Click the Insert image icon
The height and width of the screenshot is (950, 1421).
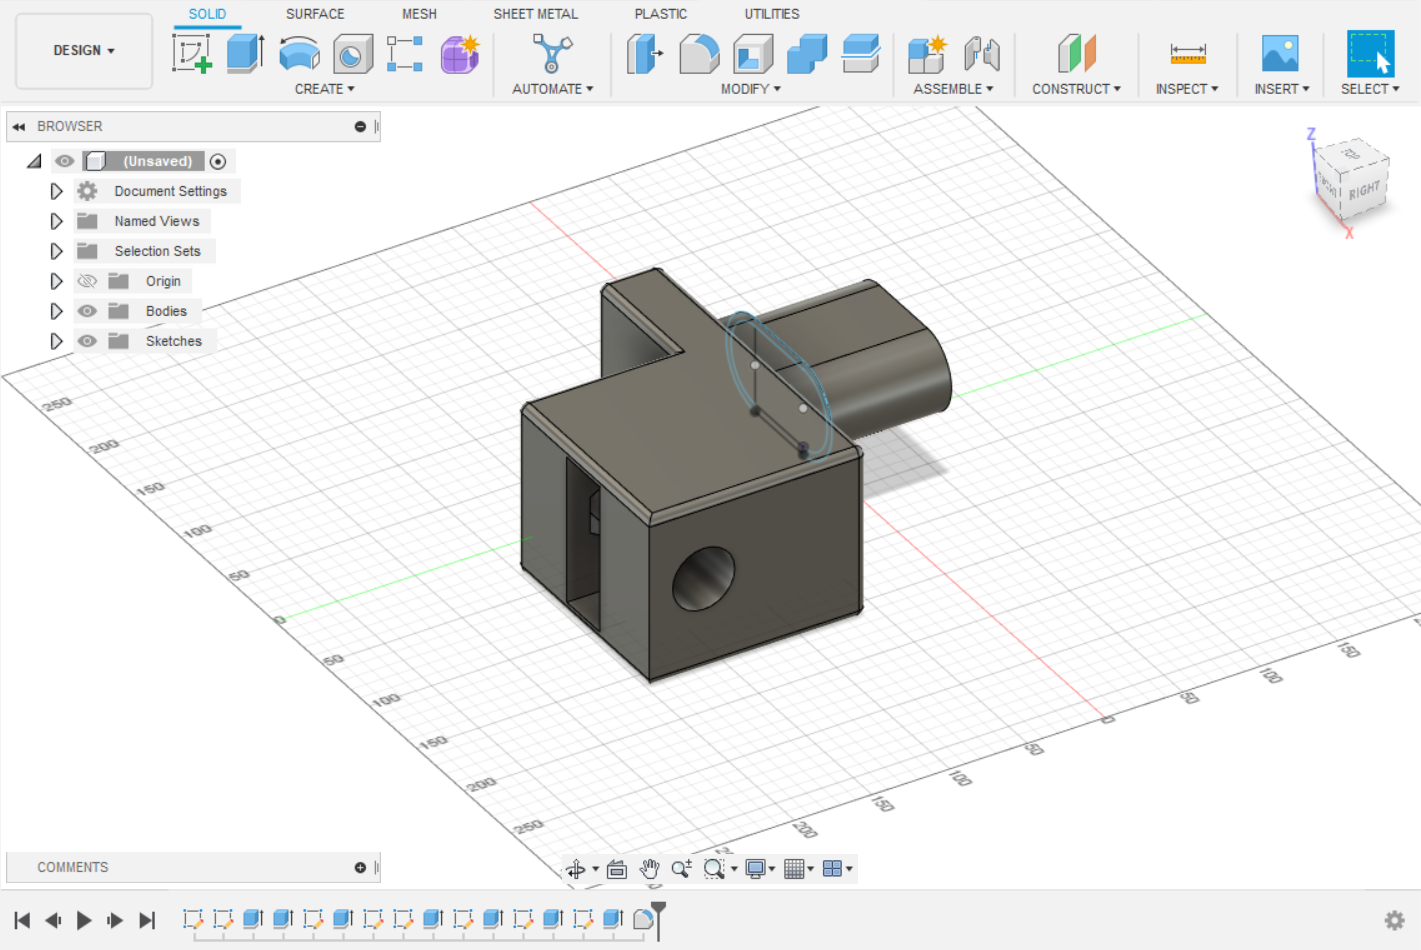pos(1280,54)
